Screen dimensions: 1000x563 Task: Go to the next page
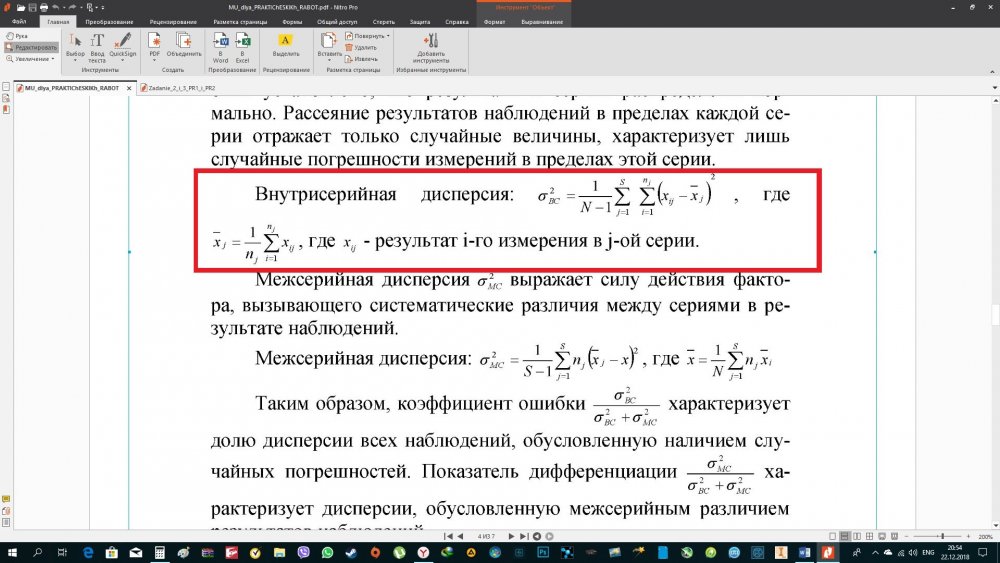pyautogui.click(x=511, y=536)
